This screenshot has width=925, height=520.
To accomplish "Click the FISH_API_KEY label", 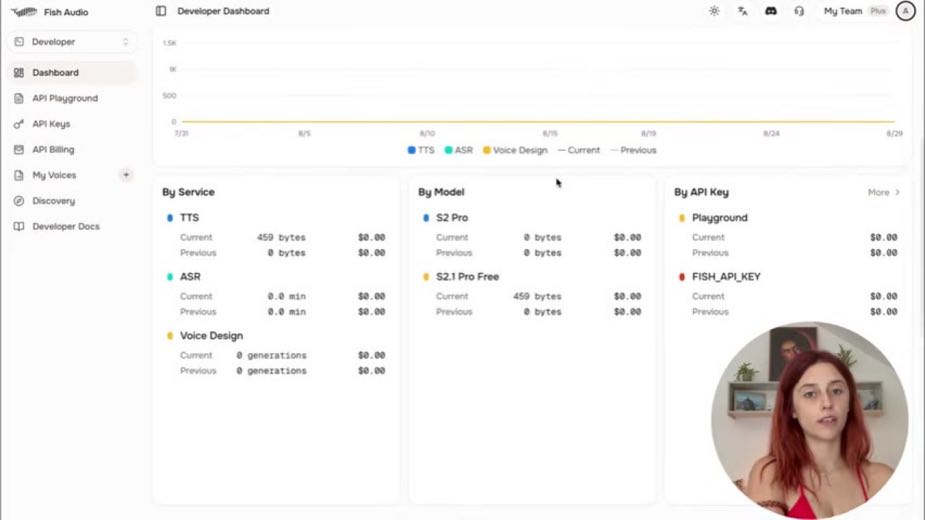I will (x=726, y=277).
